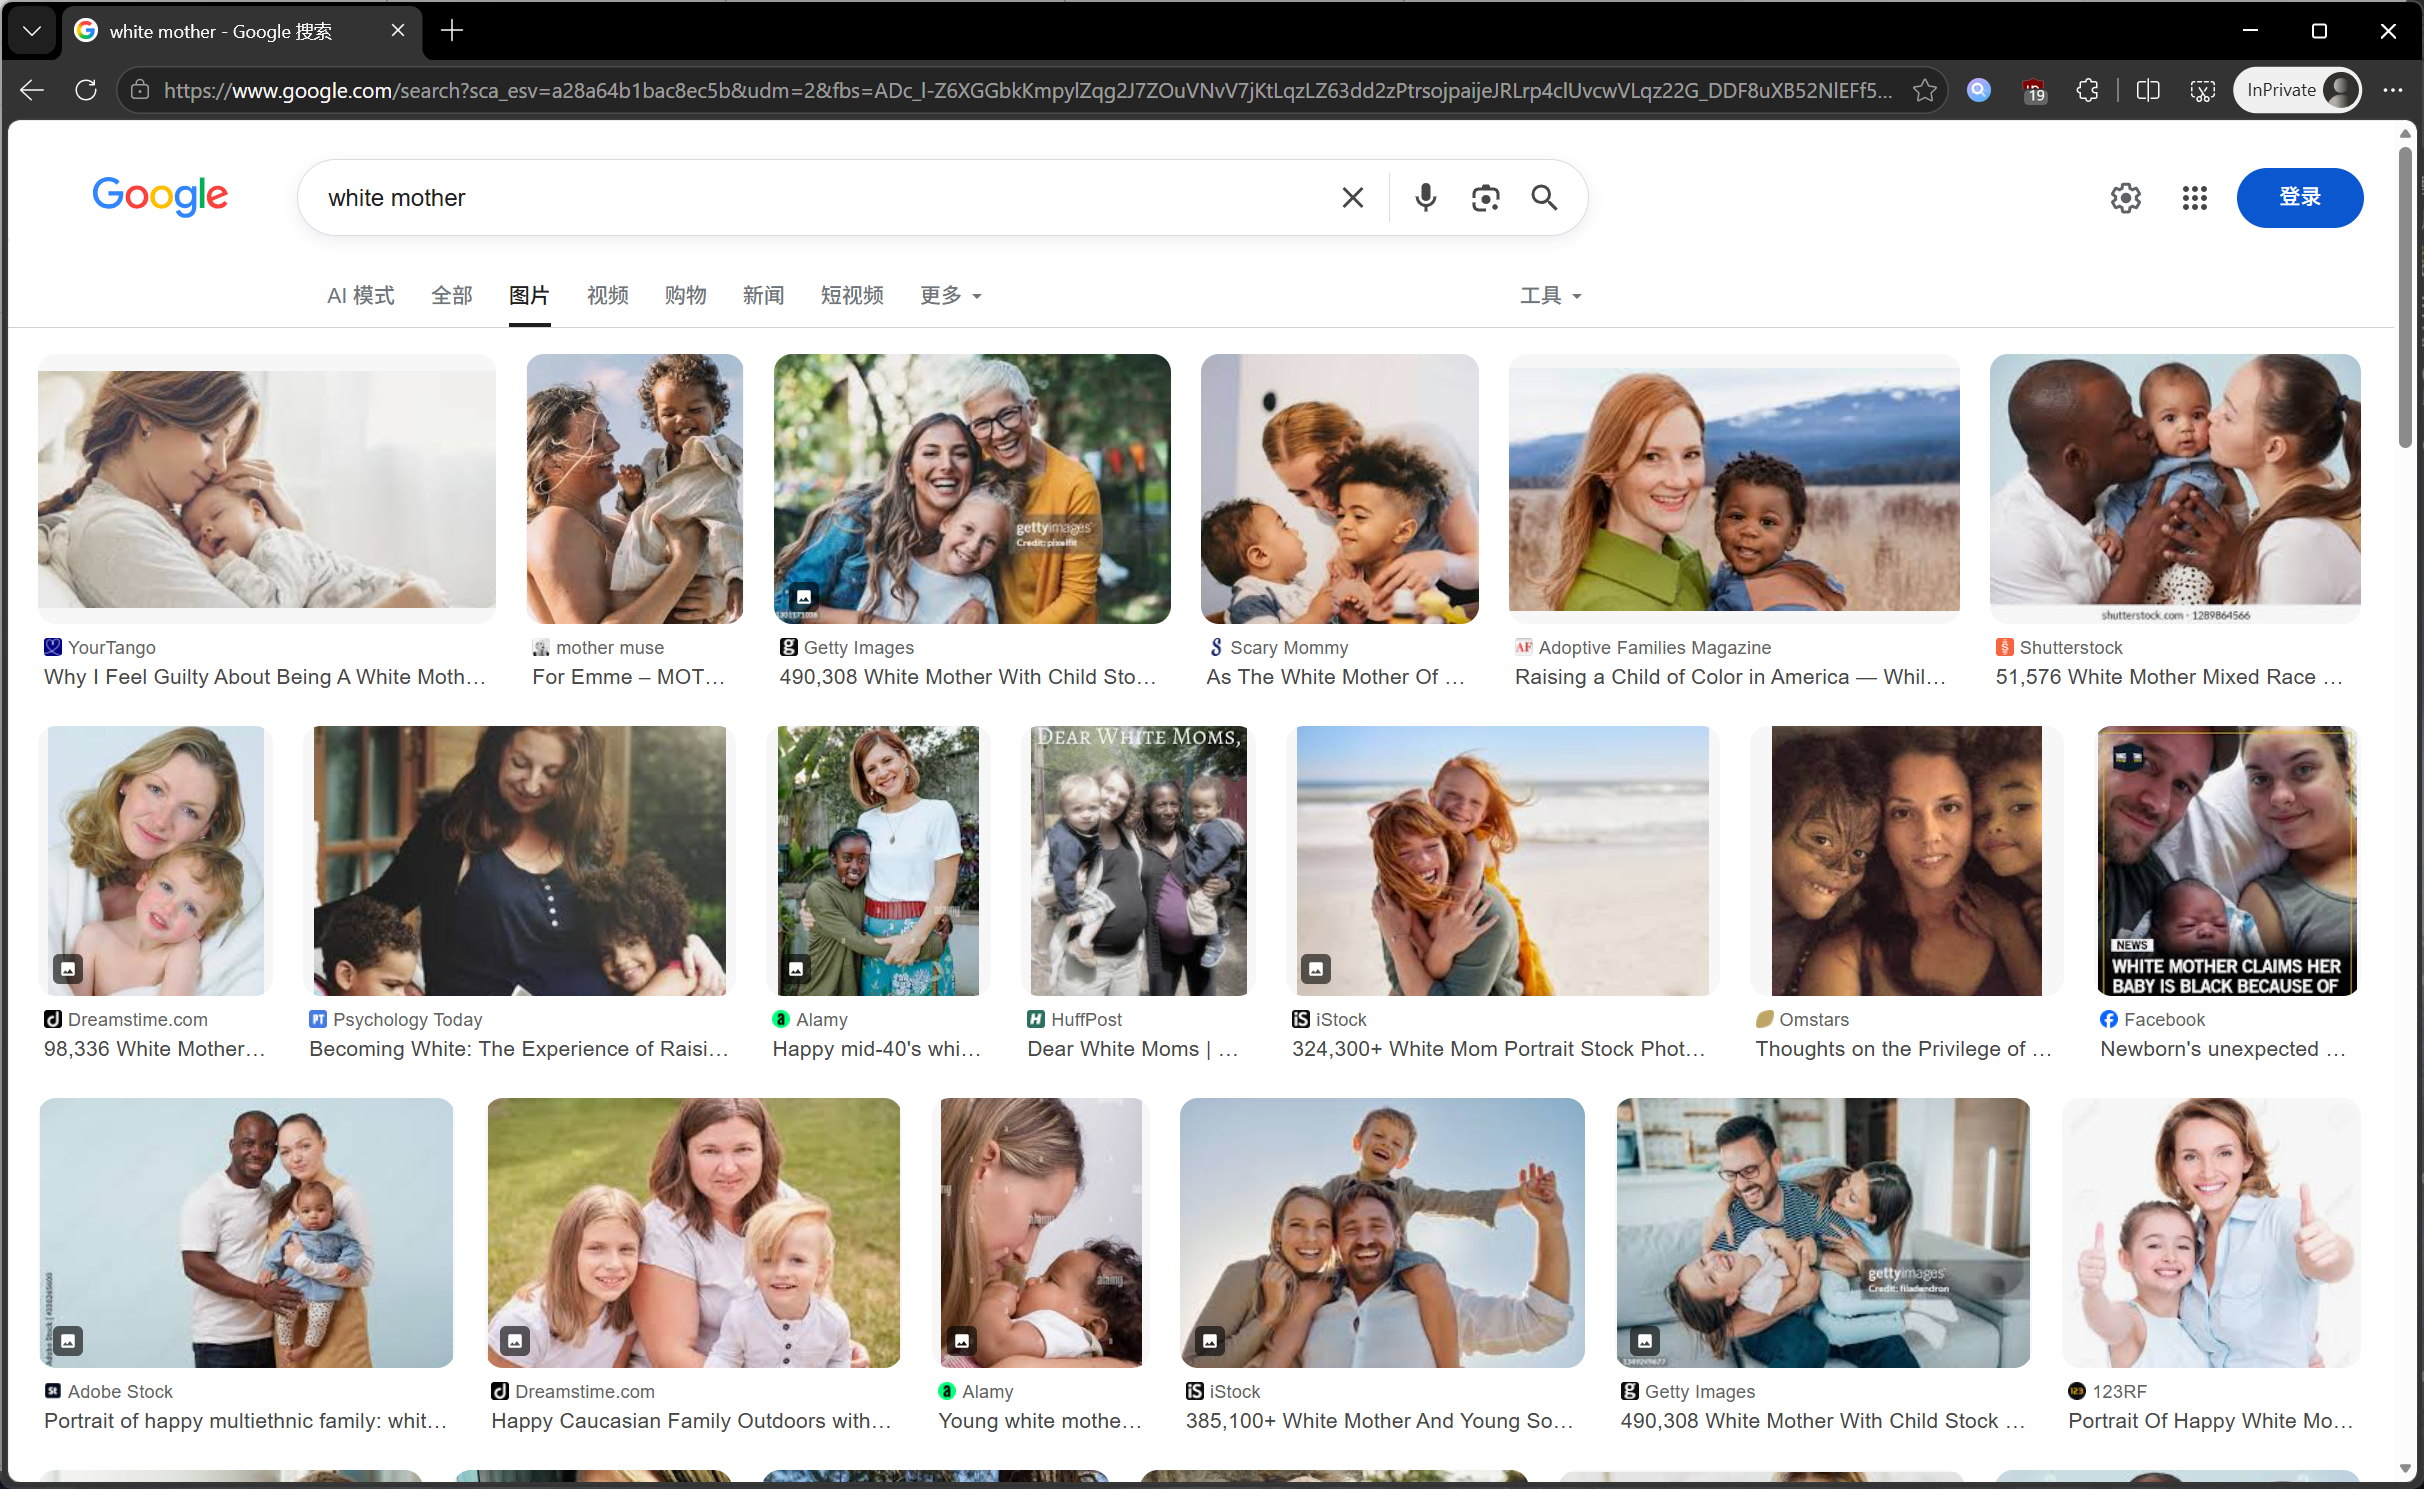Image resolution: width=2424 pixels, height=1489 pixels.
Task: Click the vertical page scrollbar thumb
Action: [x=2405, y=298]
